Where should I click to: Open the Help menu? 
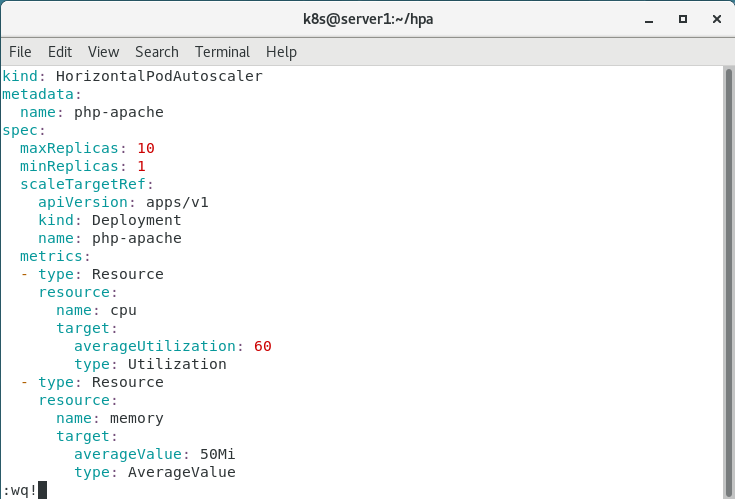pyautogui.click(x=281, y=52)
